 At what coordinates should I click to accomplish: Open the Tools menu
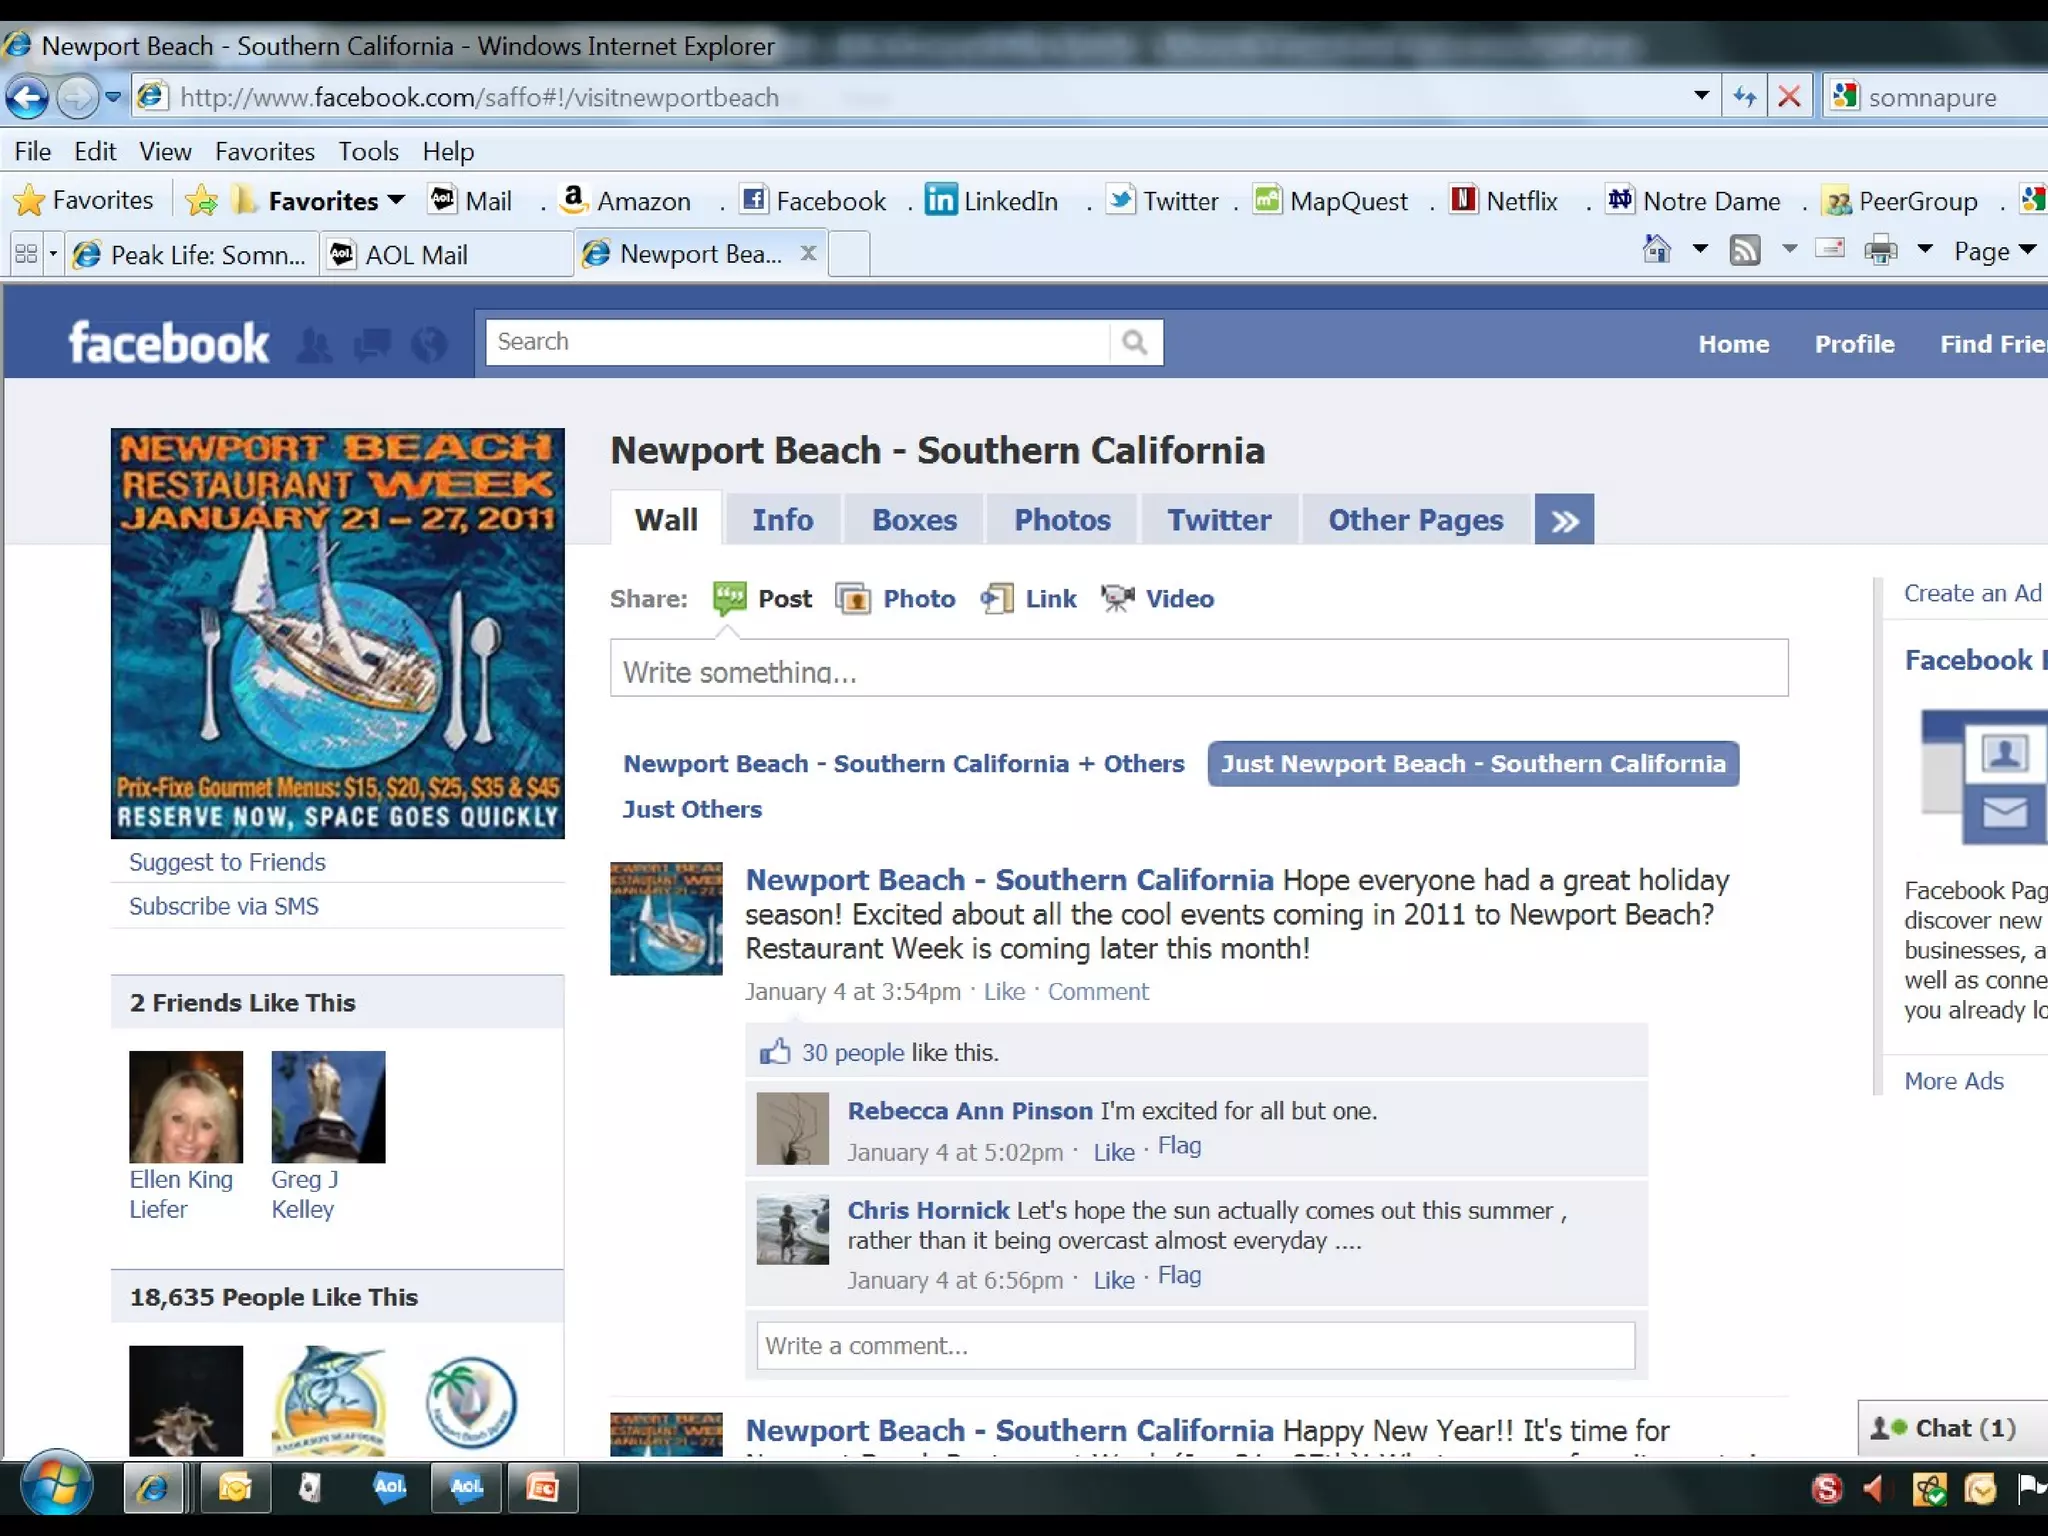tap(368, 152)
